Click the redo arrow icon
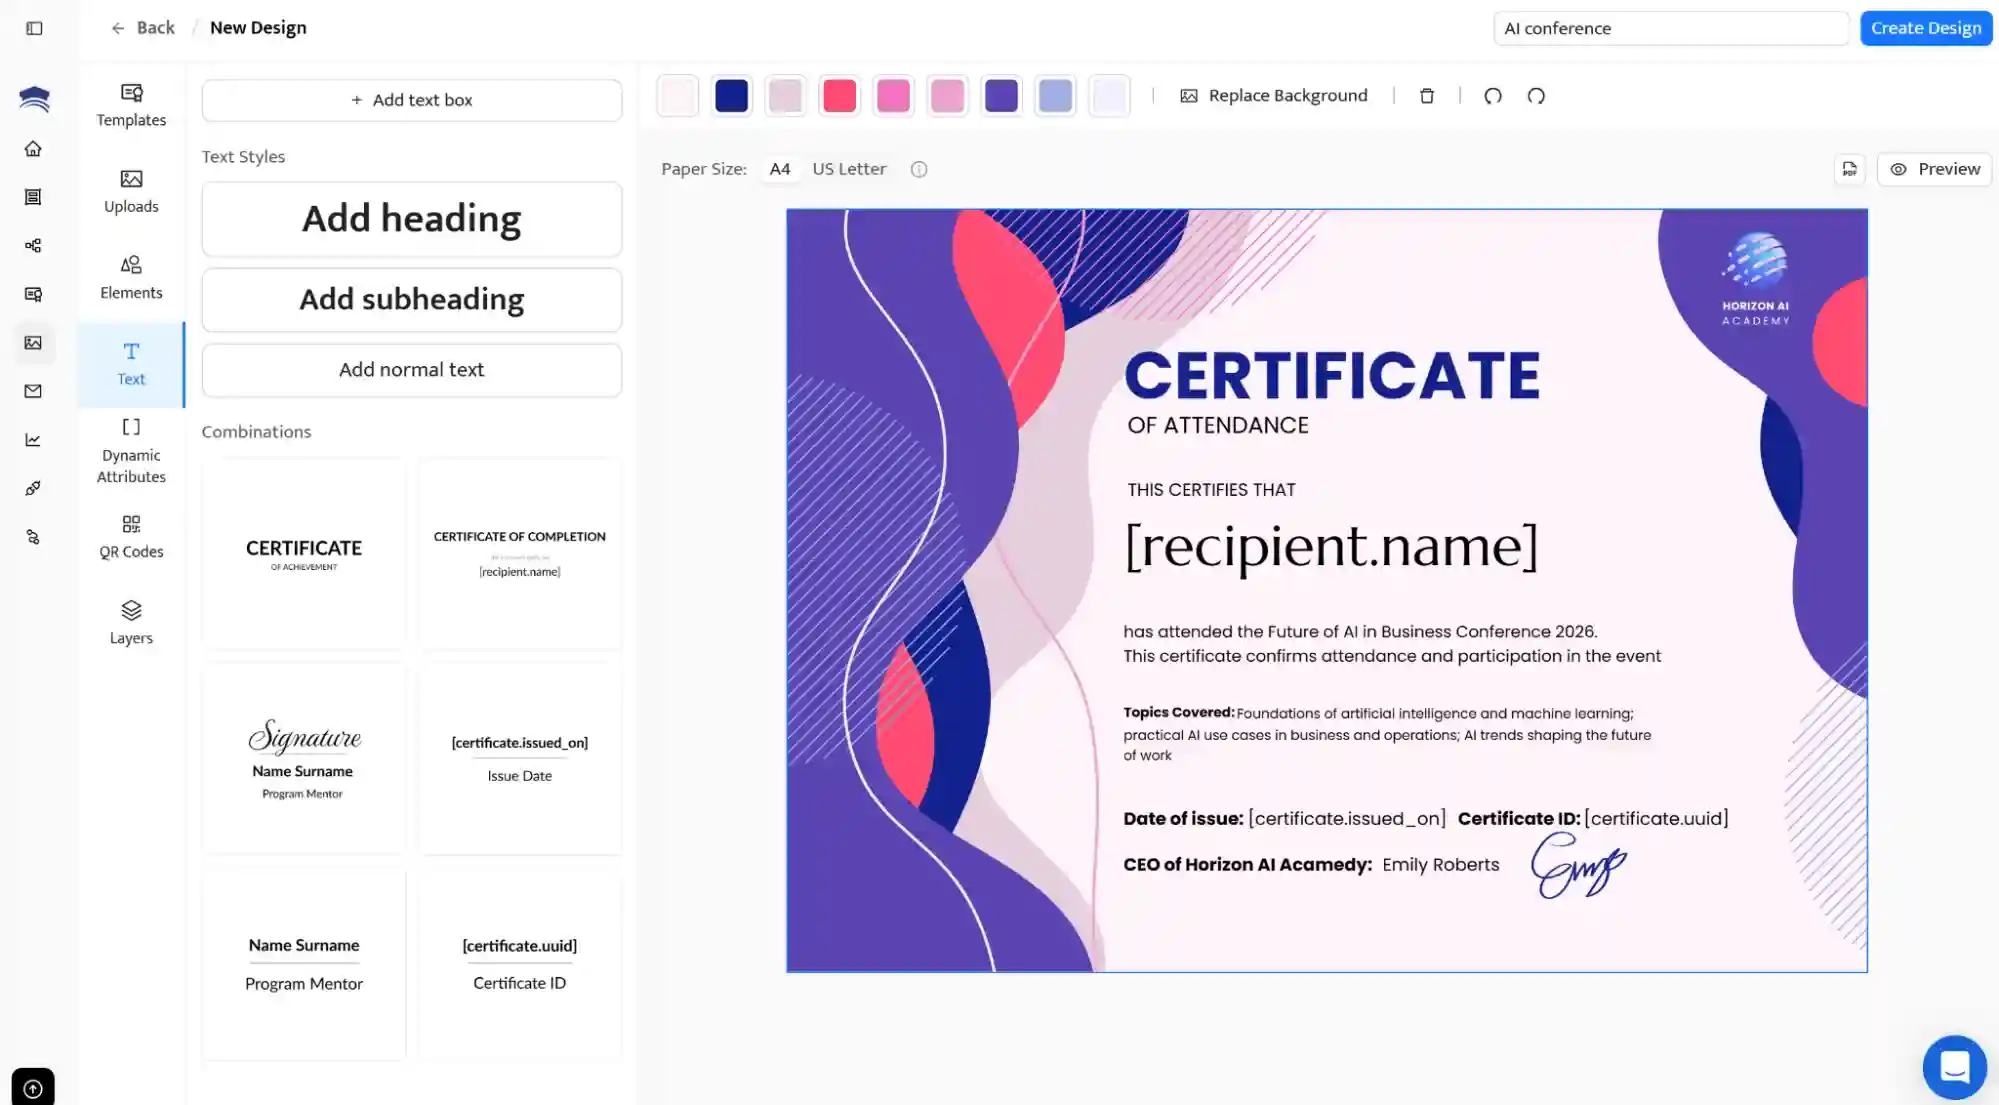 point(1536,96)
